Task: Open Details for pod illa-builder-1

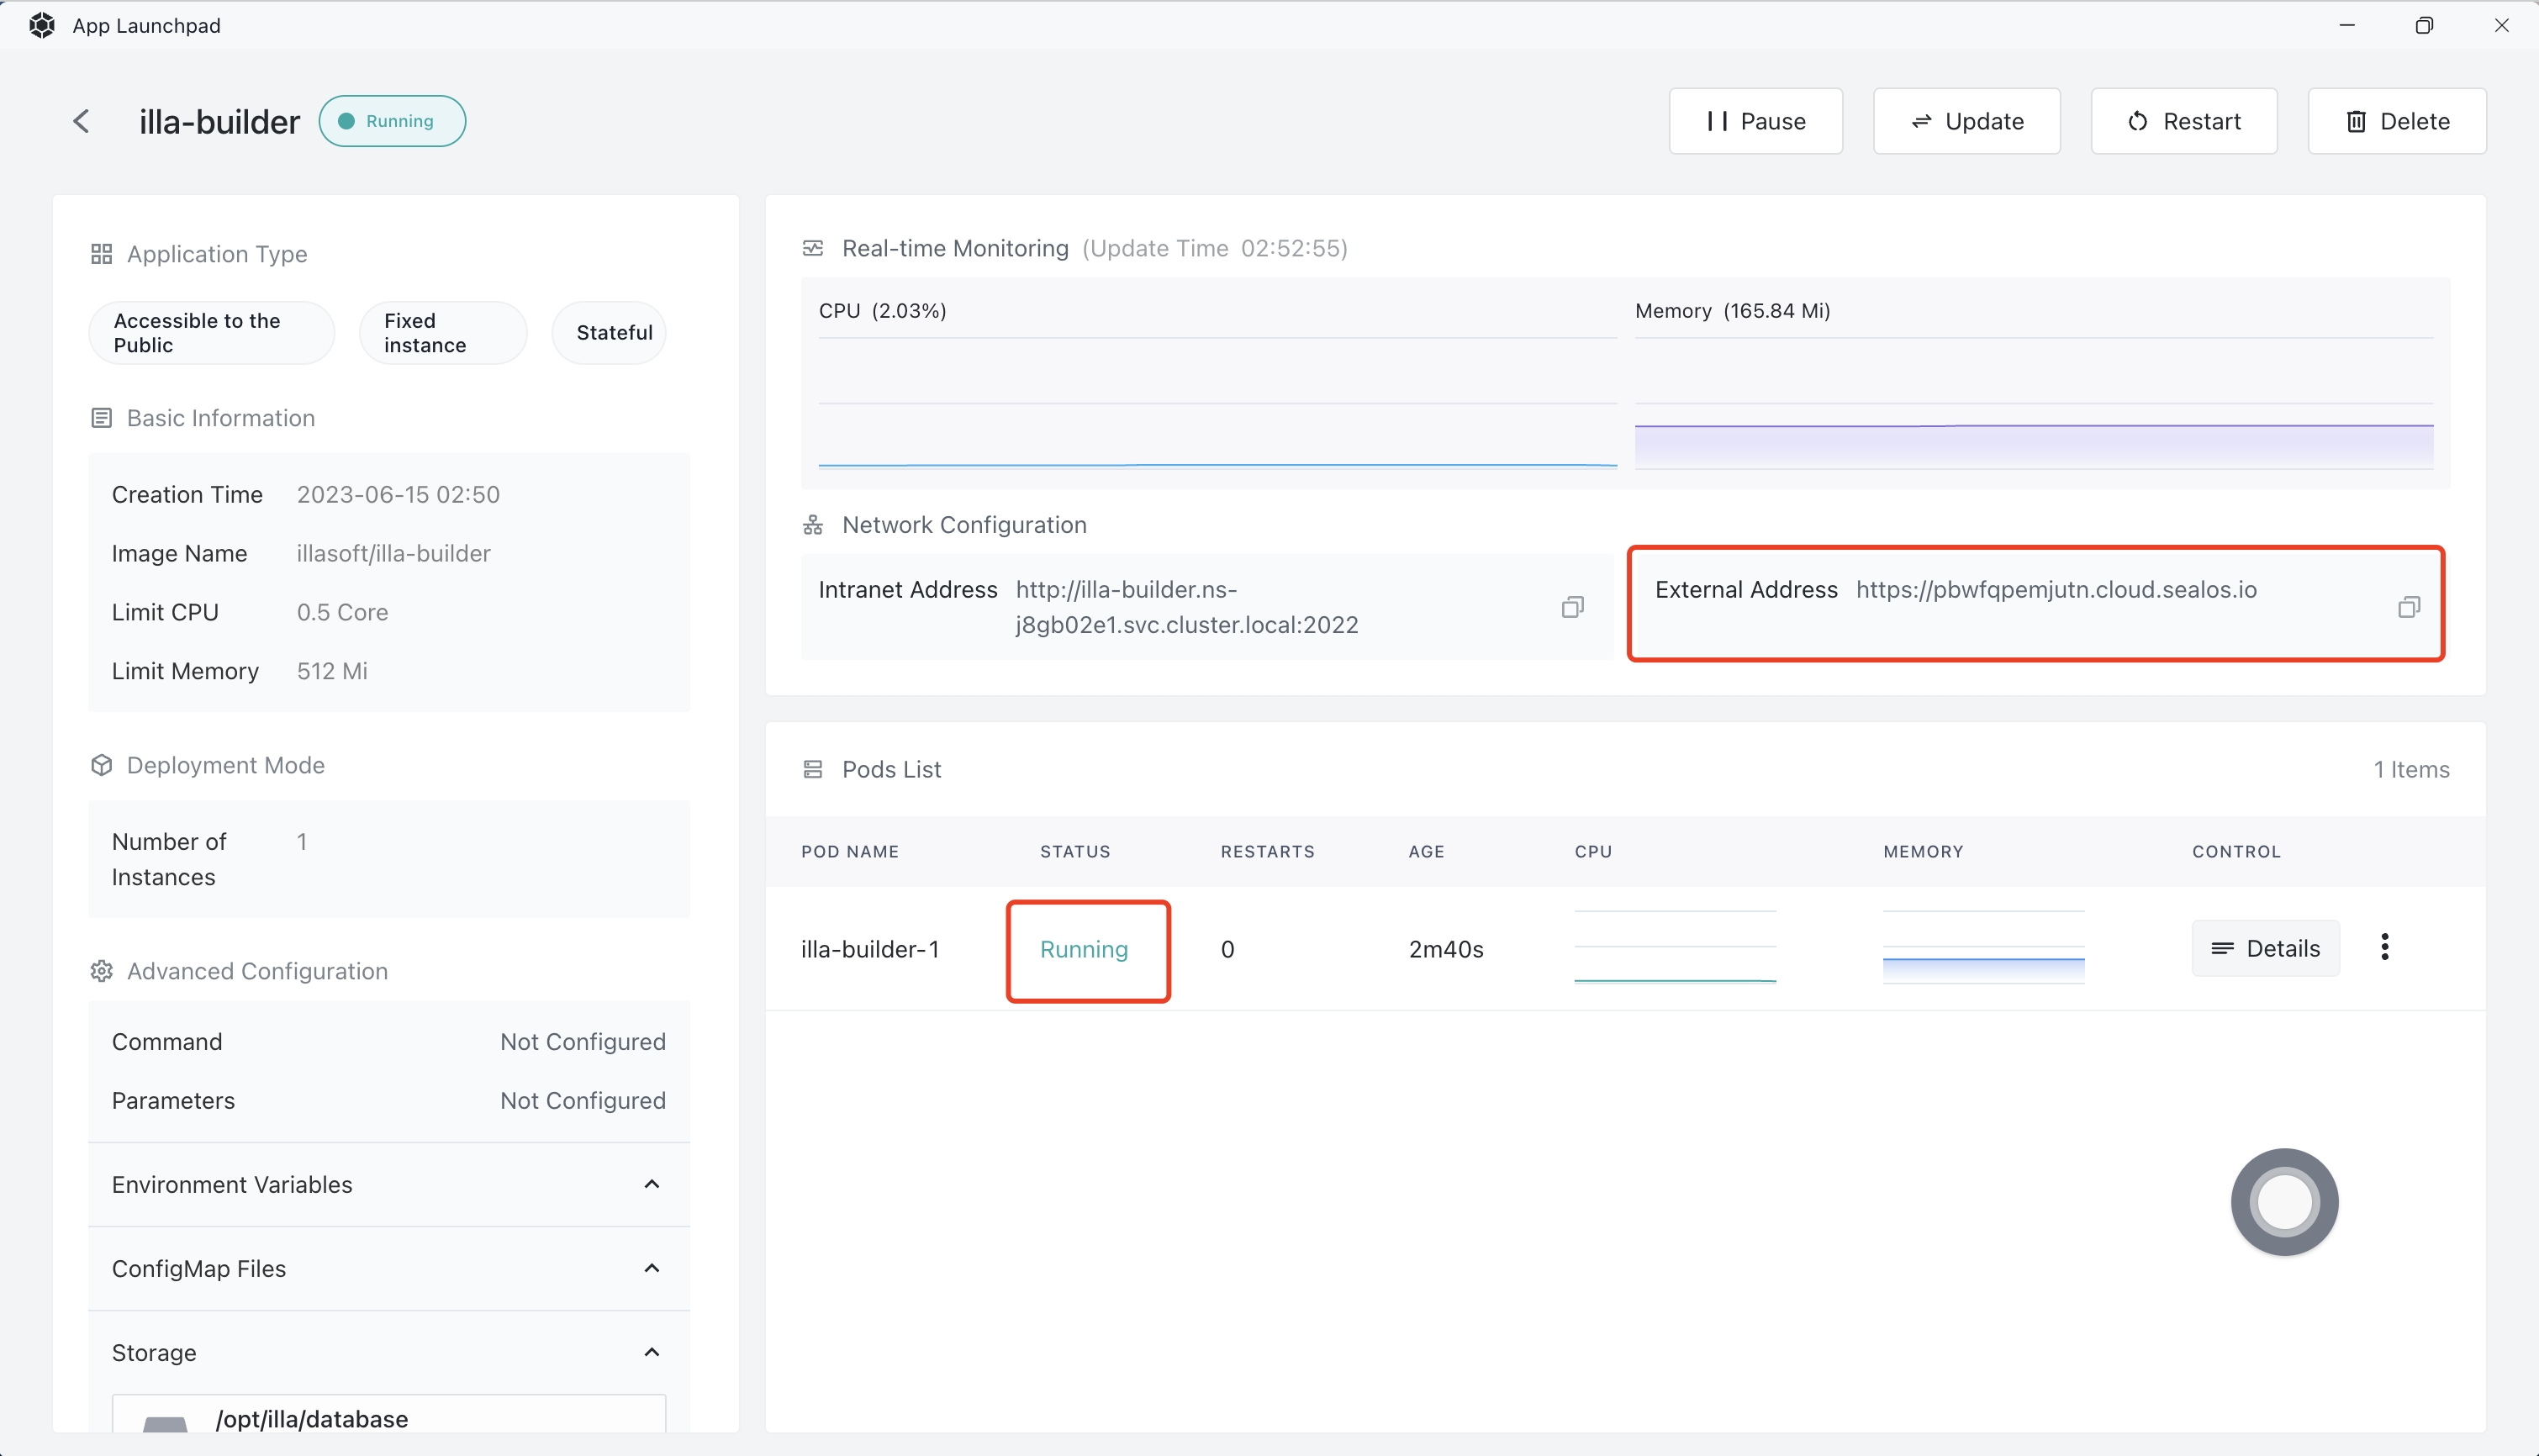Action: tap(2265, 948)
